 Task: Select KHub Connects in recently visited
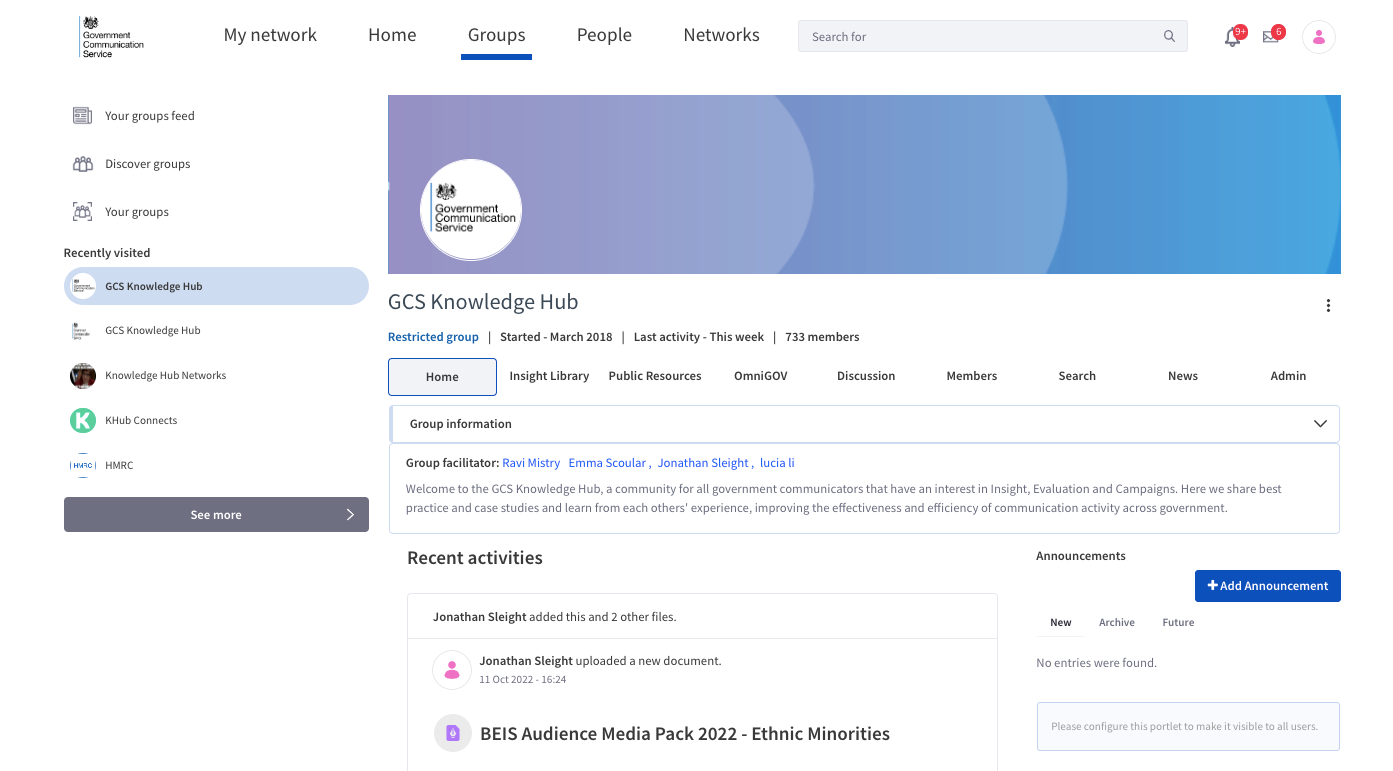click(x=140, y=420)
